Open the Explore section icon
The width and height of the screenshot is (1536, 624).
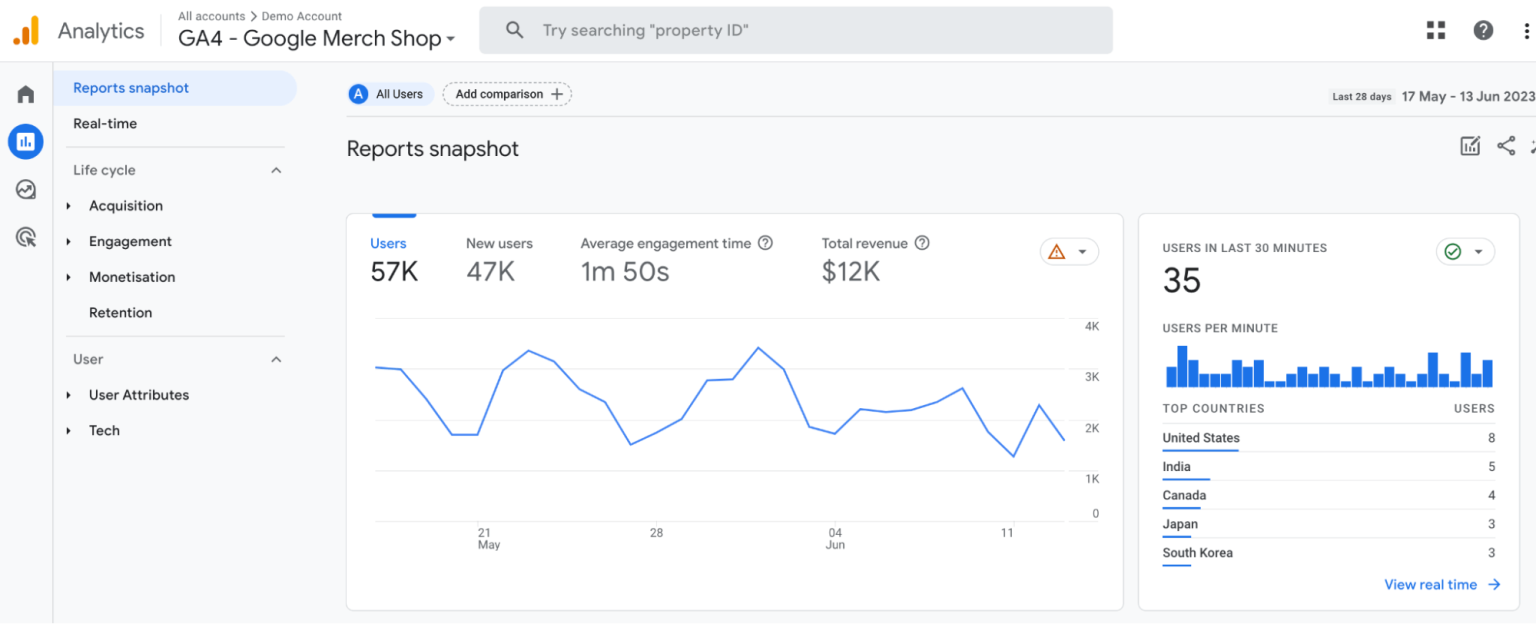click(25, 189)
